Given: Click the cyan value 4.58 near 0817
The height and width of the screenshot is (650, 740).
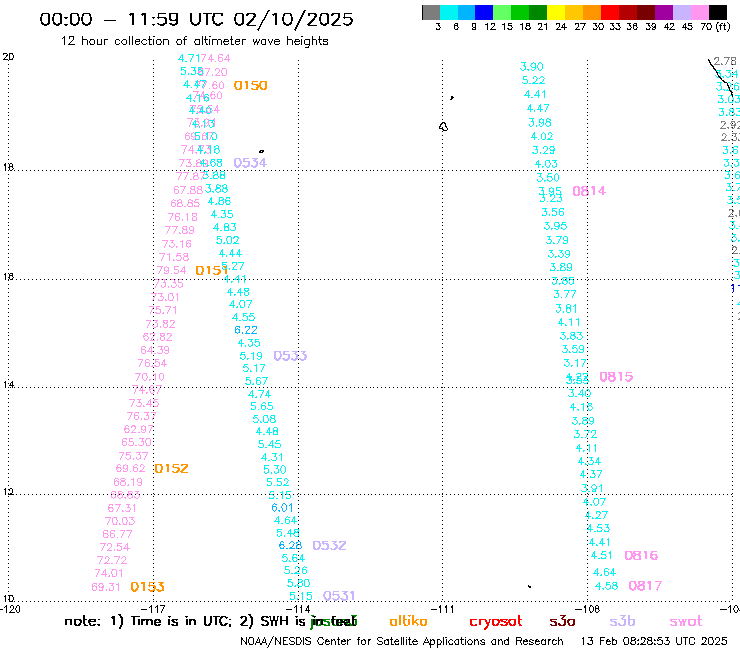Looking at the screenshot, I should (606, 586).
